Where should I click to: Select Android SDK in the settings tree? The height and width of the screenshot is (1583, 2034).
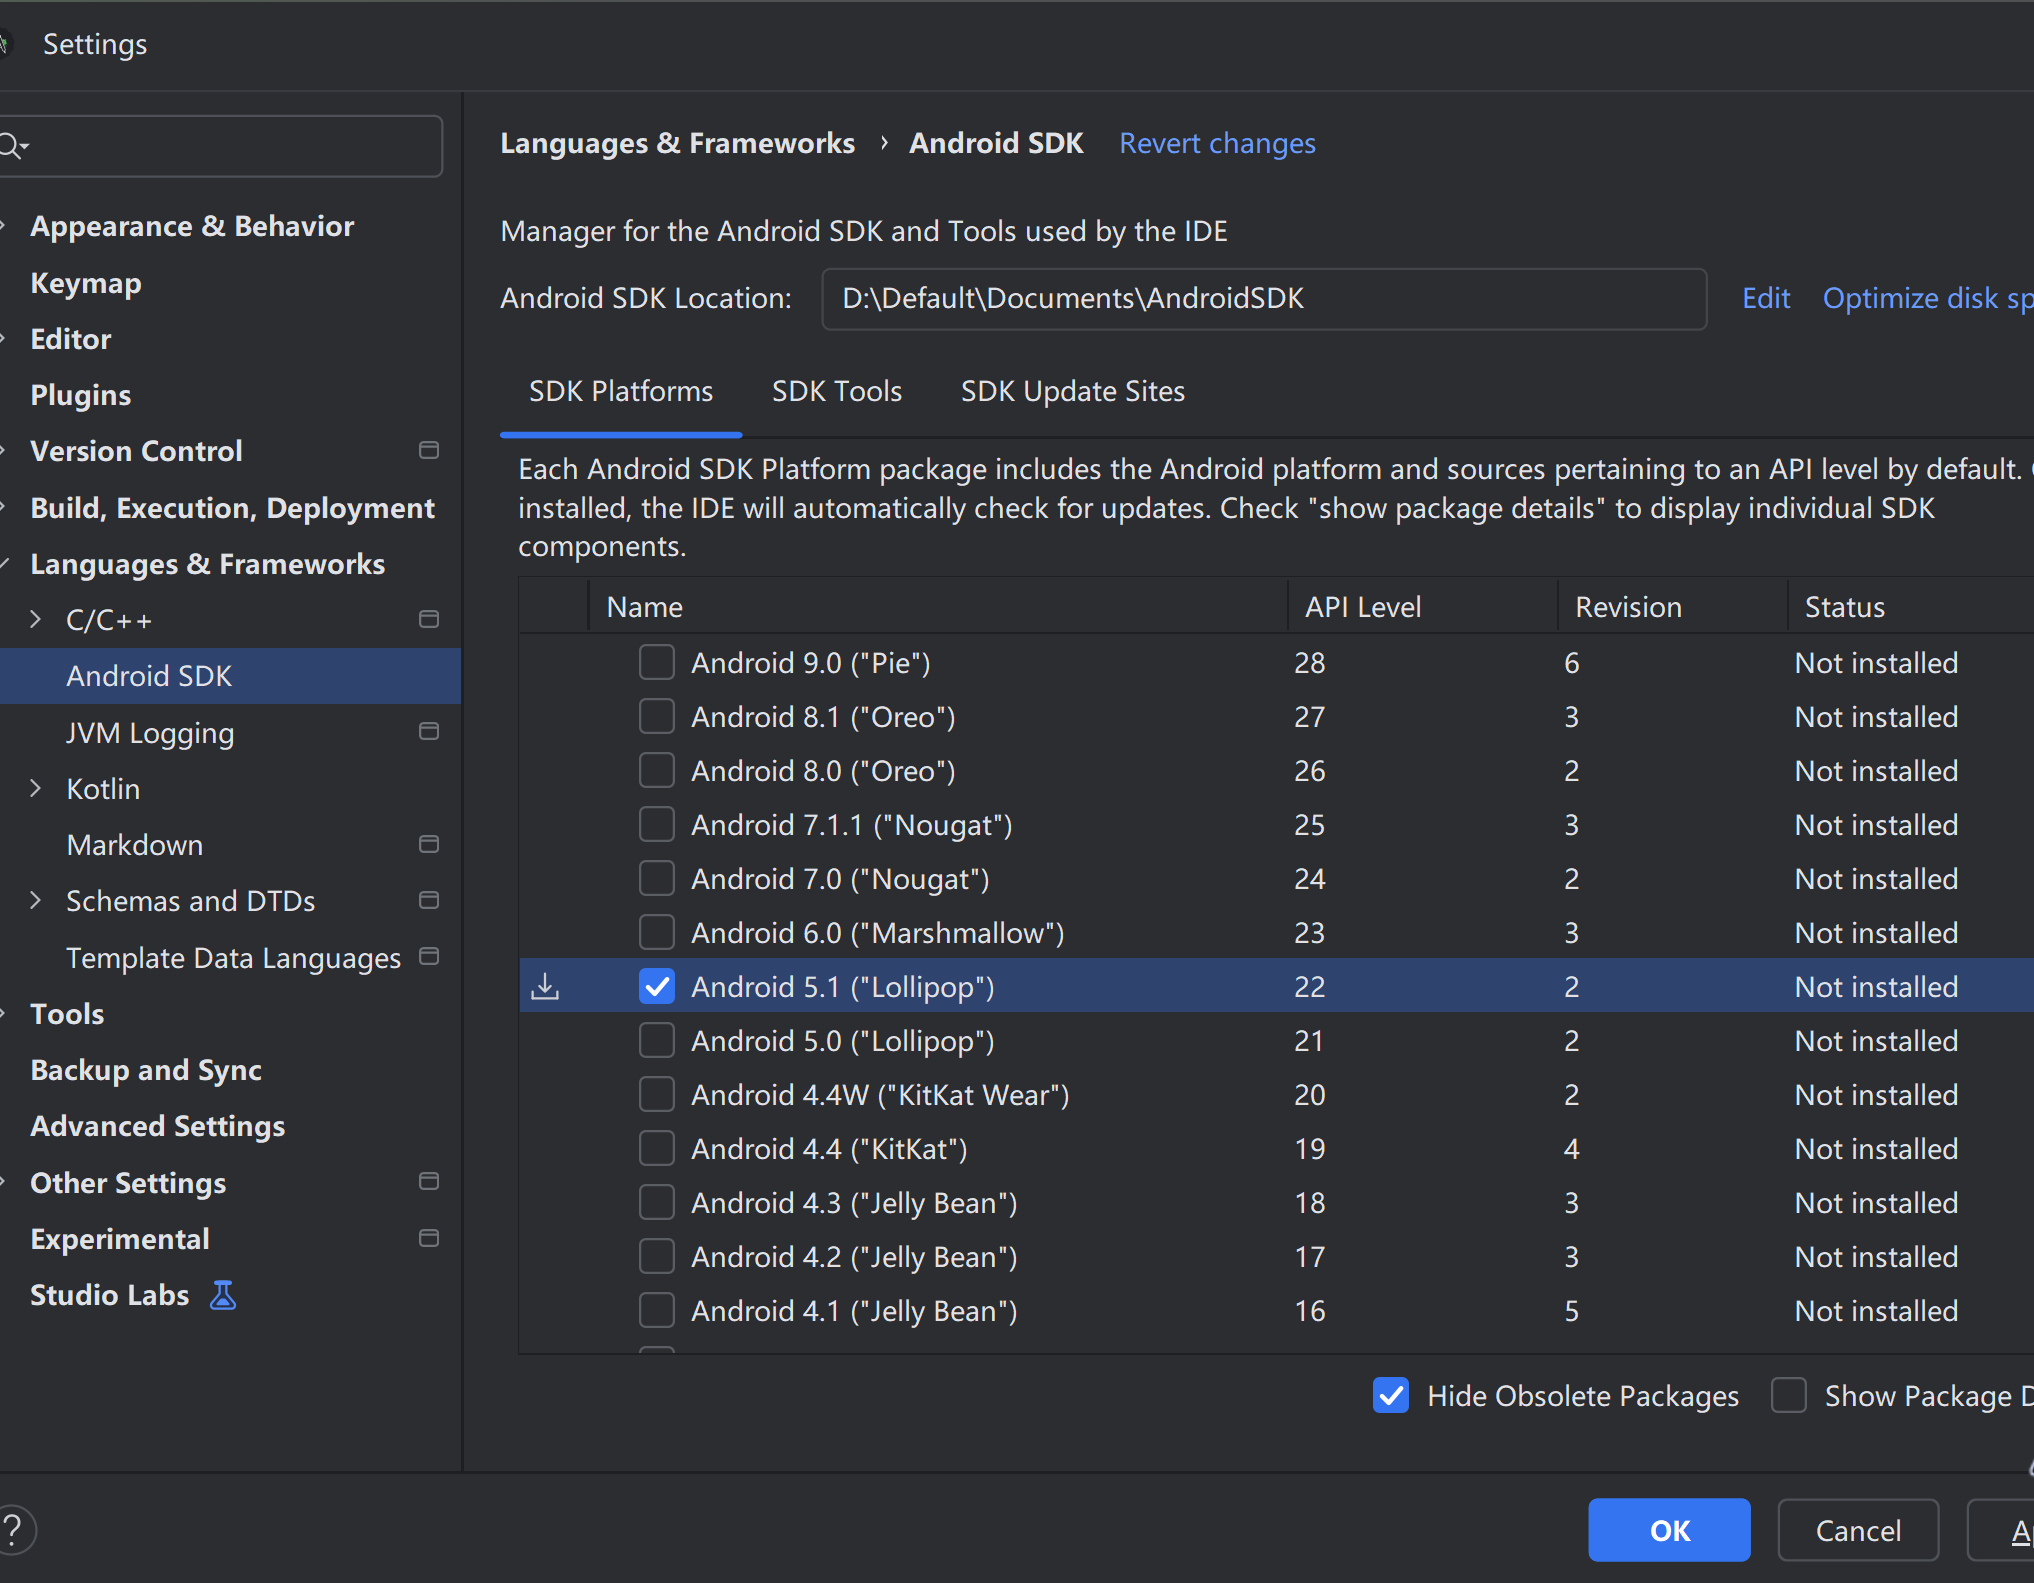point(230,676)
